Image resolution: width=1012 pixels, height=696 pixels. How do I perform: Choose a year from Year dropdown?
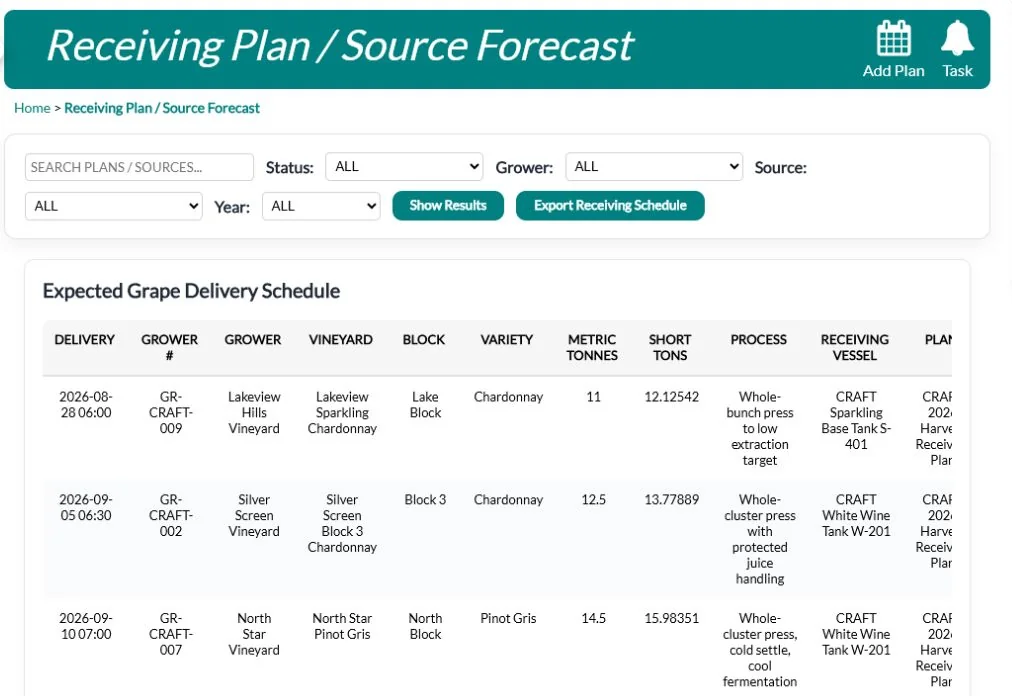click(321, 206)
